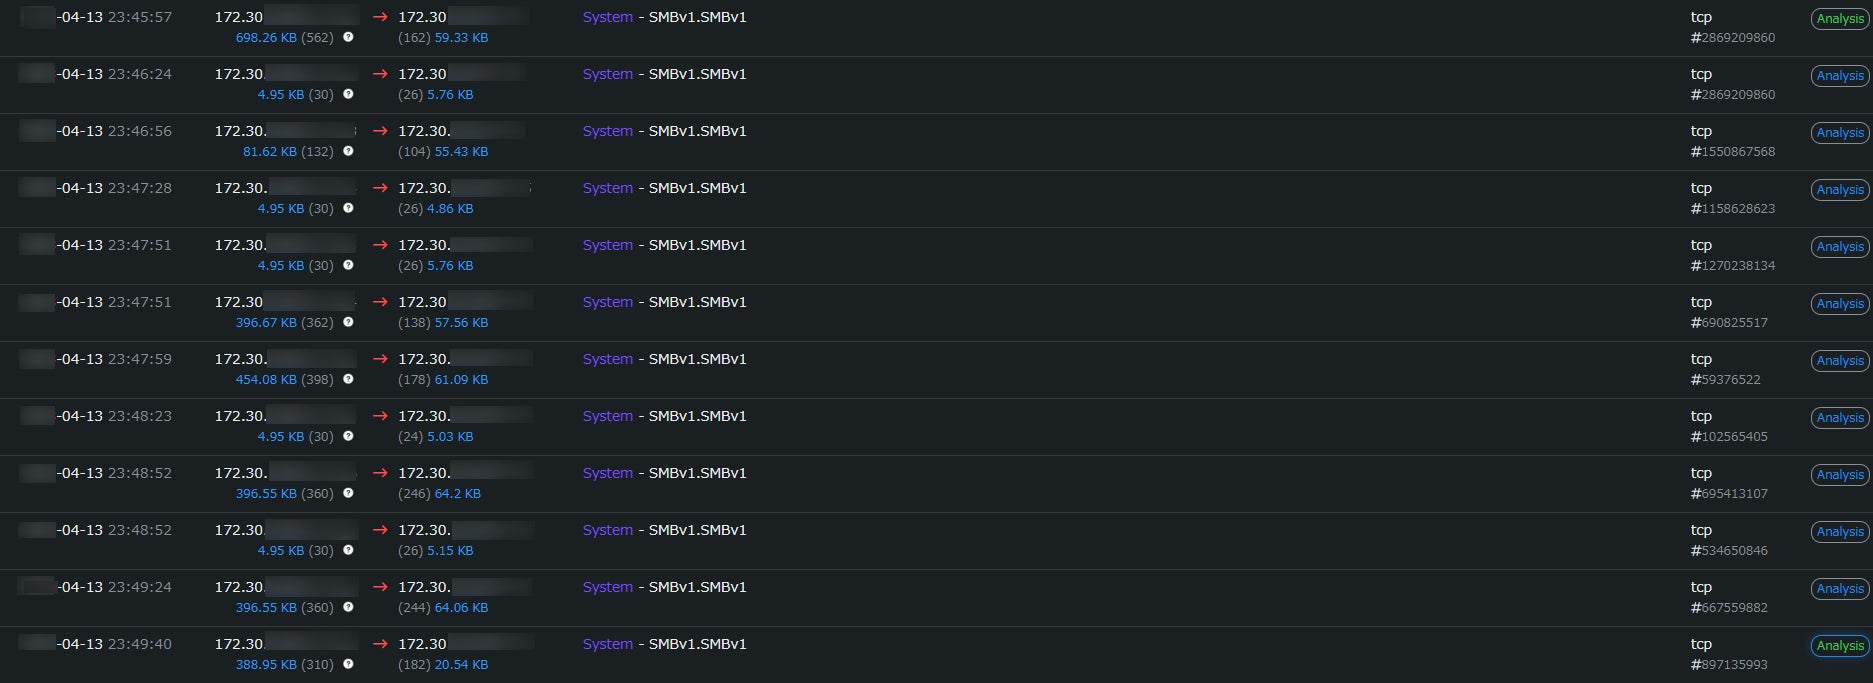The height and width of the screenshot is (683, 1873).
Task: Open the System link in the 23:49:40 row
Action: [607, 644]
